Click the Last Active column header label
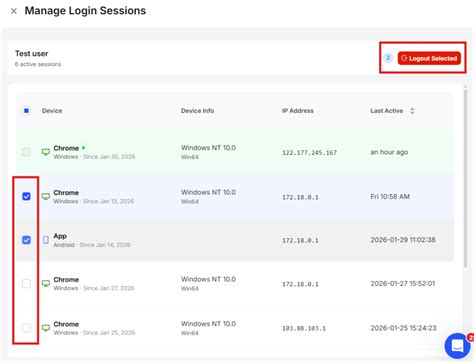The height and width of the screenshot is (362, 474). coord(387,111)
